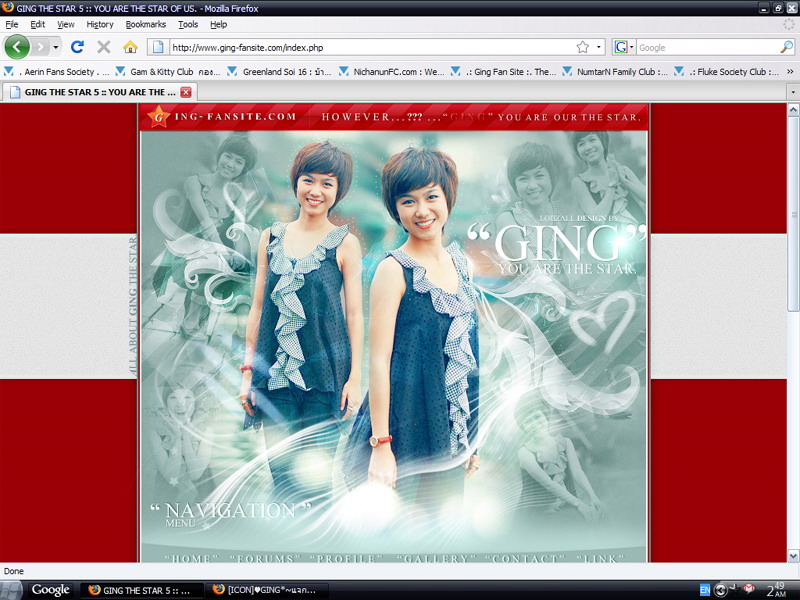This screenshot has height=600, width=800.
Task: Open the Help menu
Action: (218, 24)
